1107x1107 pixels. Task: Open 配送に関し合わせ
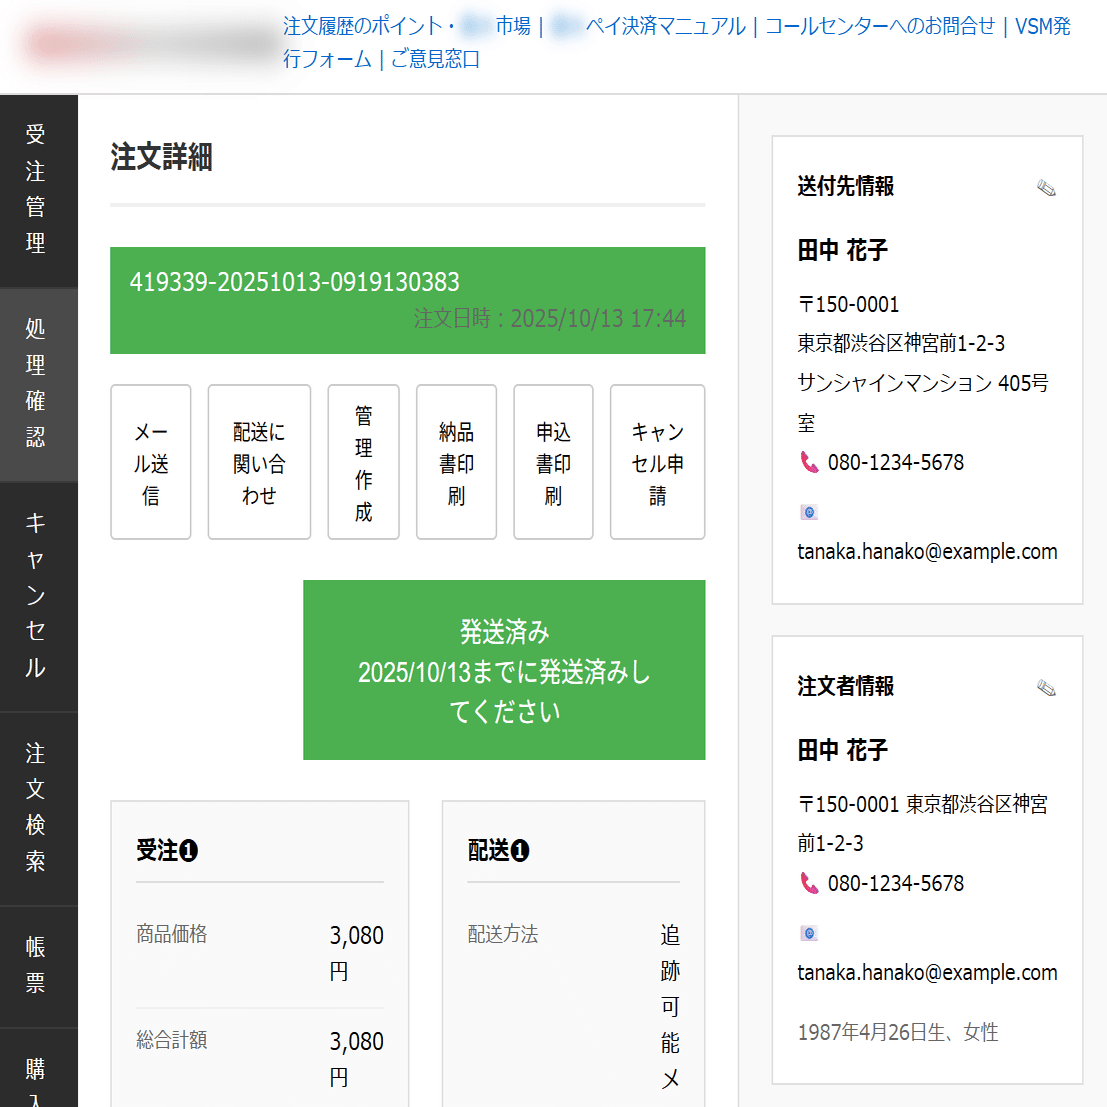[x=259, y=461]
